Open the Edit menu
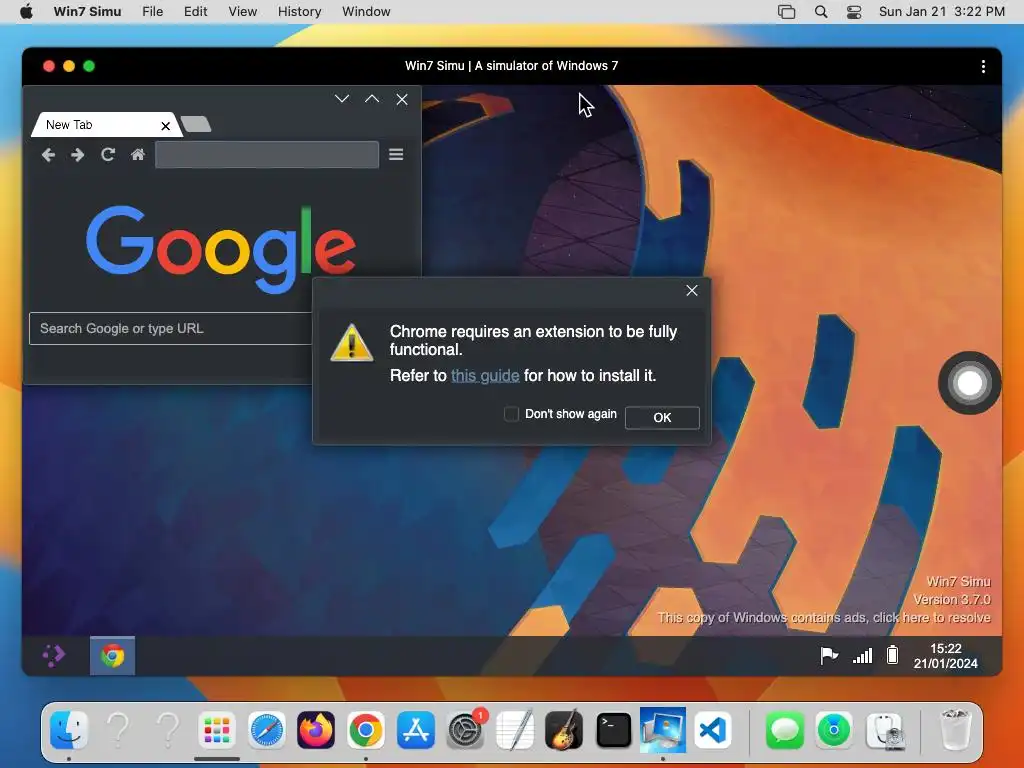This screenshot has height=768, width=1024. (195, 12)
